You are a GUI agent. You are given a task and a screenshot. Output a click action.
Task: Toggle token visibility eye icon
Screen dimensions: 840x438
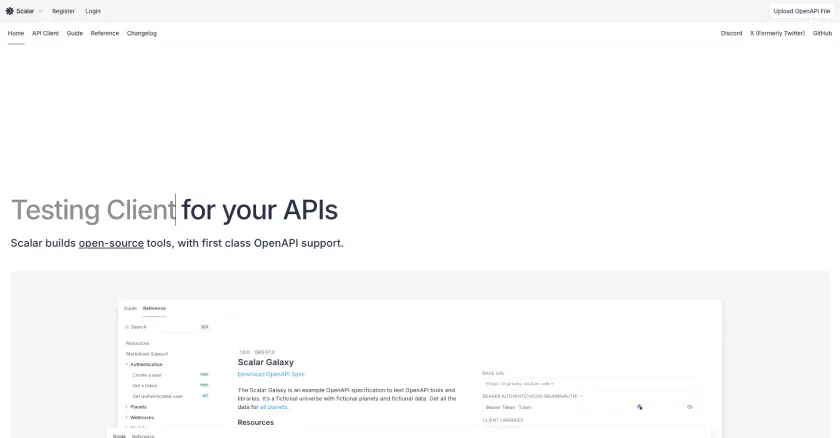689,407
